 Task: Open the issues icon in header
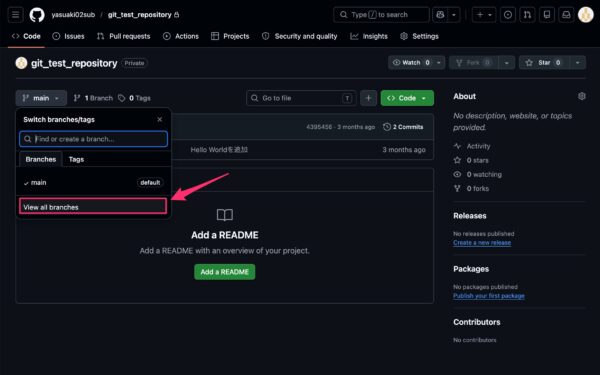508,15
